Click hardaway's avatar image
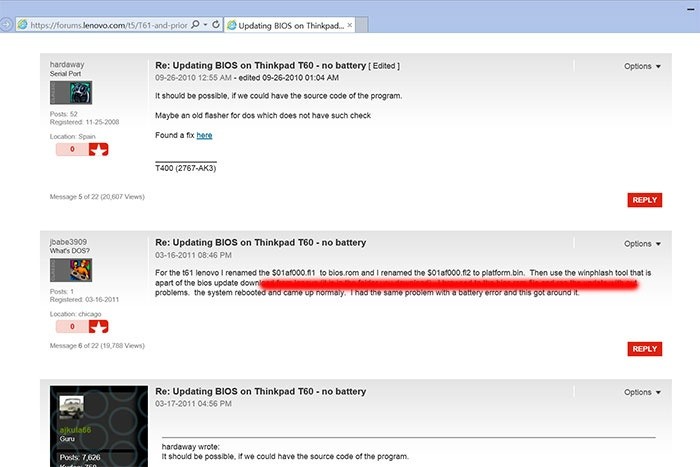The width and height of the screenshot is (700, 467). pos(71,92)
